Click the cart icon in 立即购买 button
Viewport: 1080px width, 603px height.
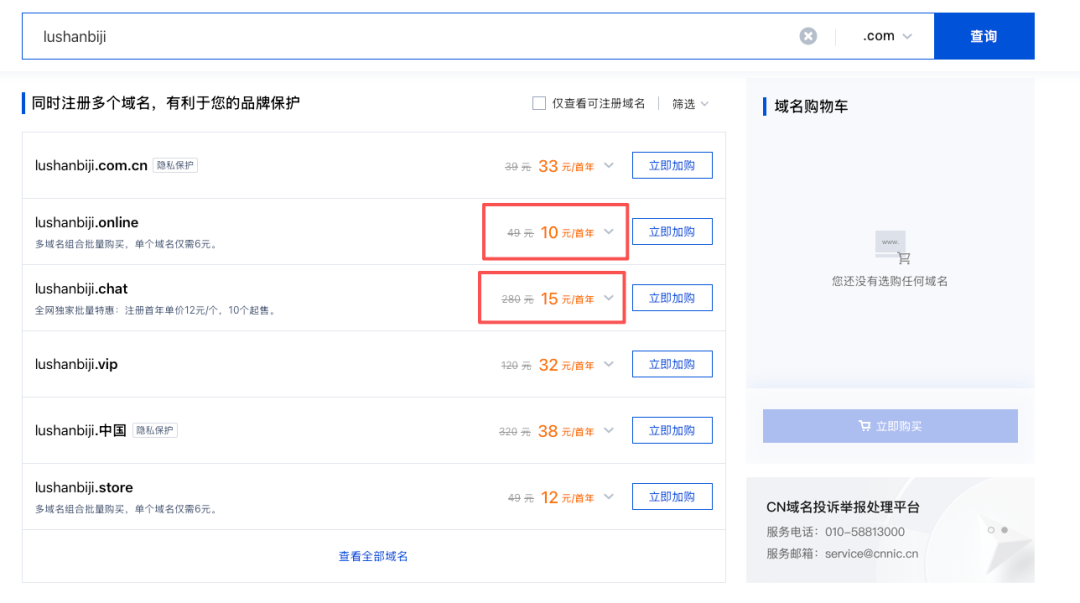864,426
